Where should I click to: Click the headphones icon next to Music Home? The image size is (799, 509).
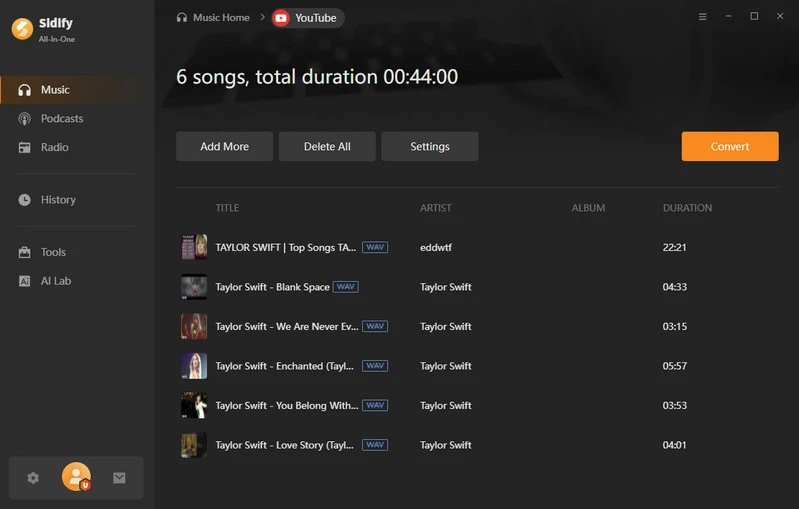[x=181, y=17]
